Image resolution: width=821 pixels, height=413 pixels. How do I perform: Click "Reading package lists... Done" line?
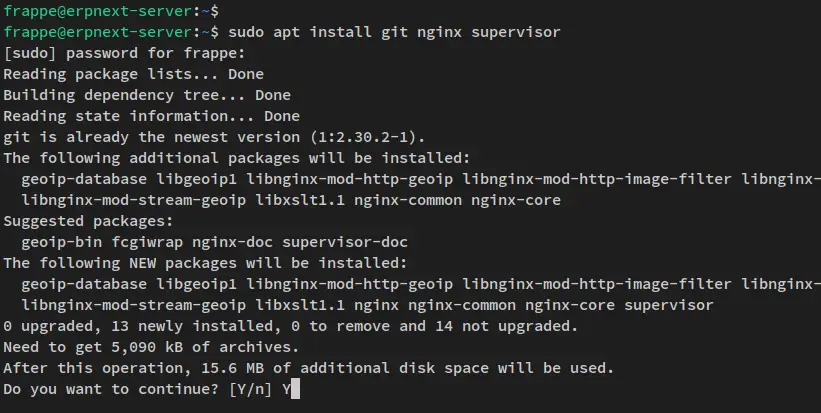(134, 74)
